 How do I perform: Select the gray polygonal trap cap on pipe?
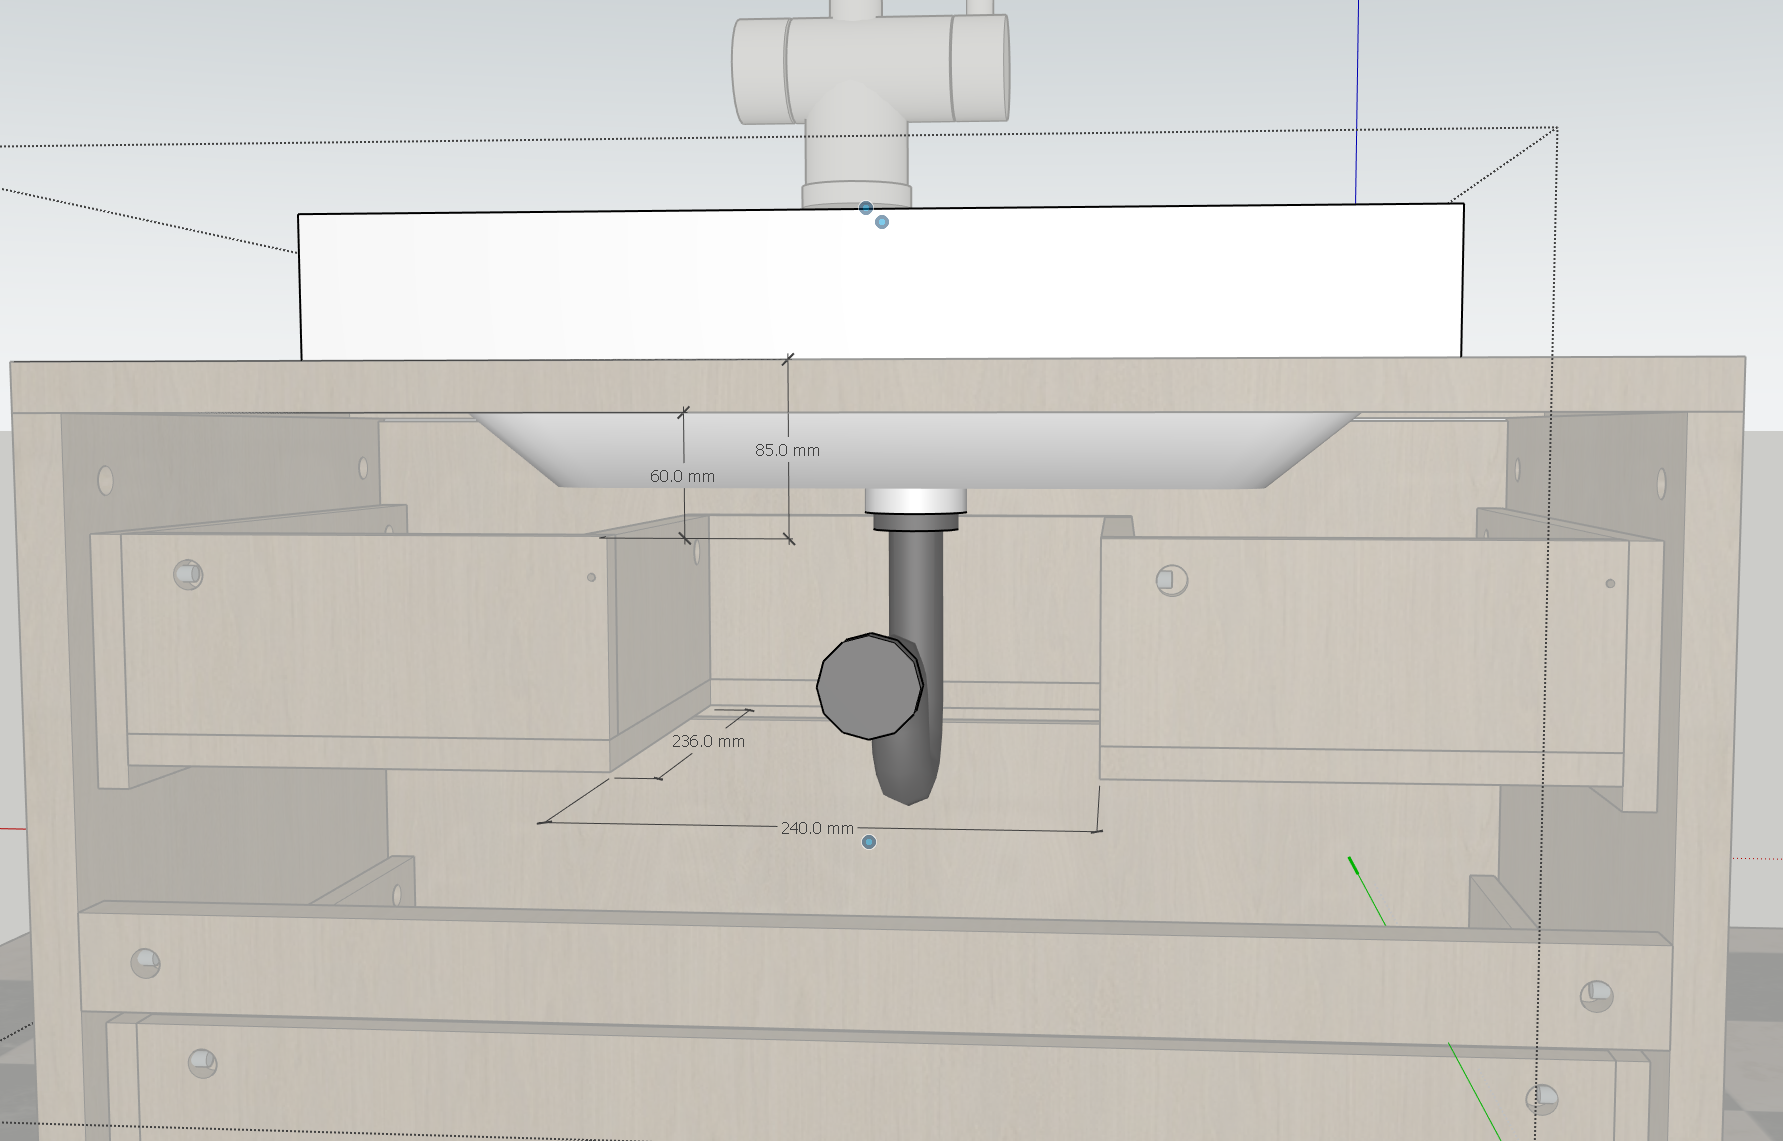[x=868, y=686]
